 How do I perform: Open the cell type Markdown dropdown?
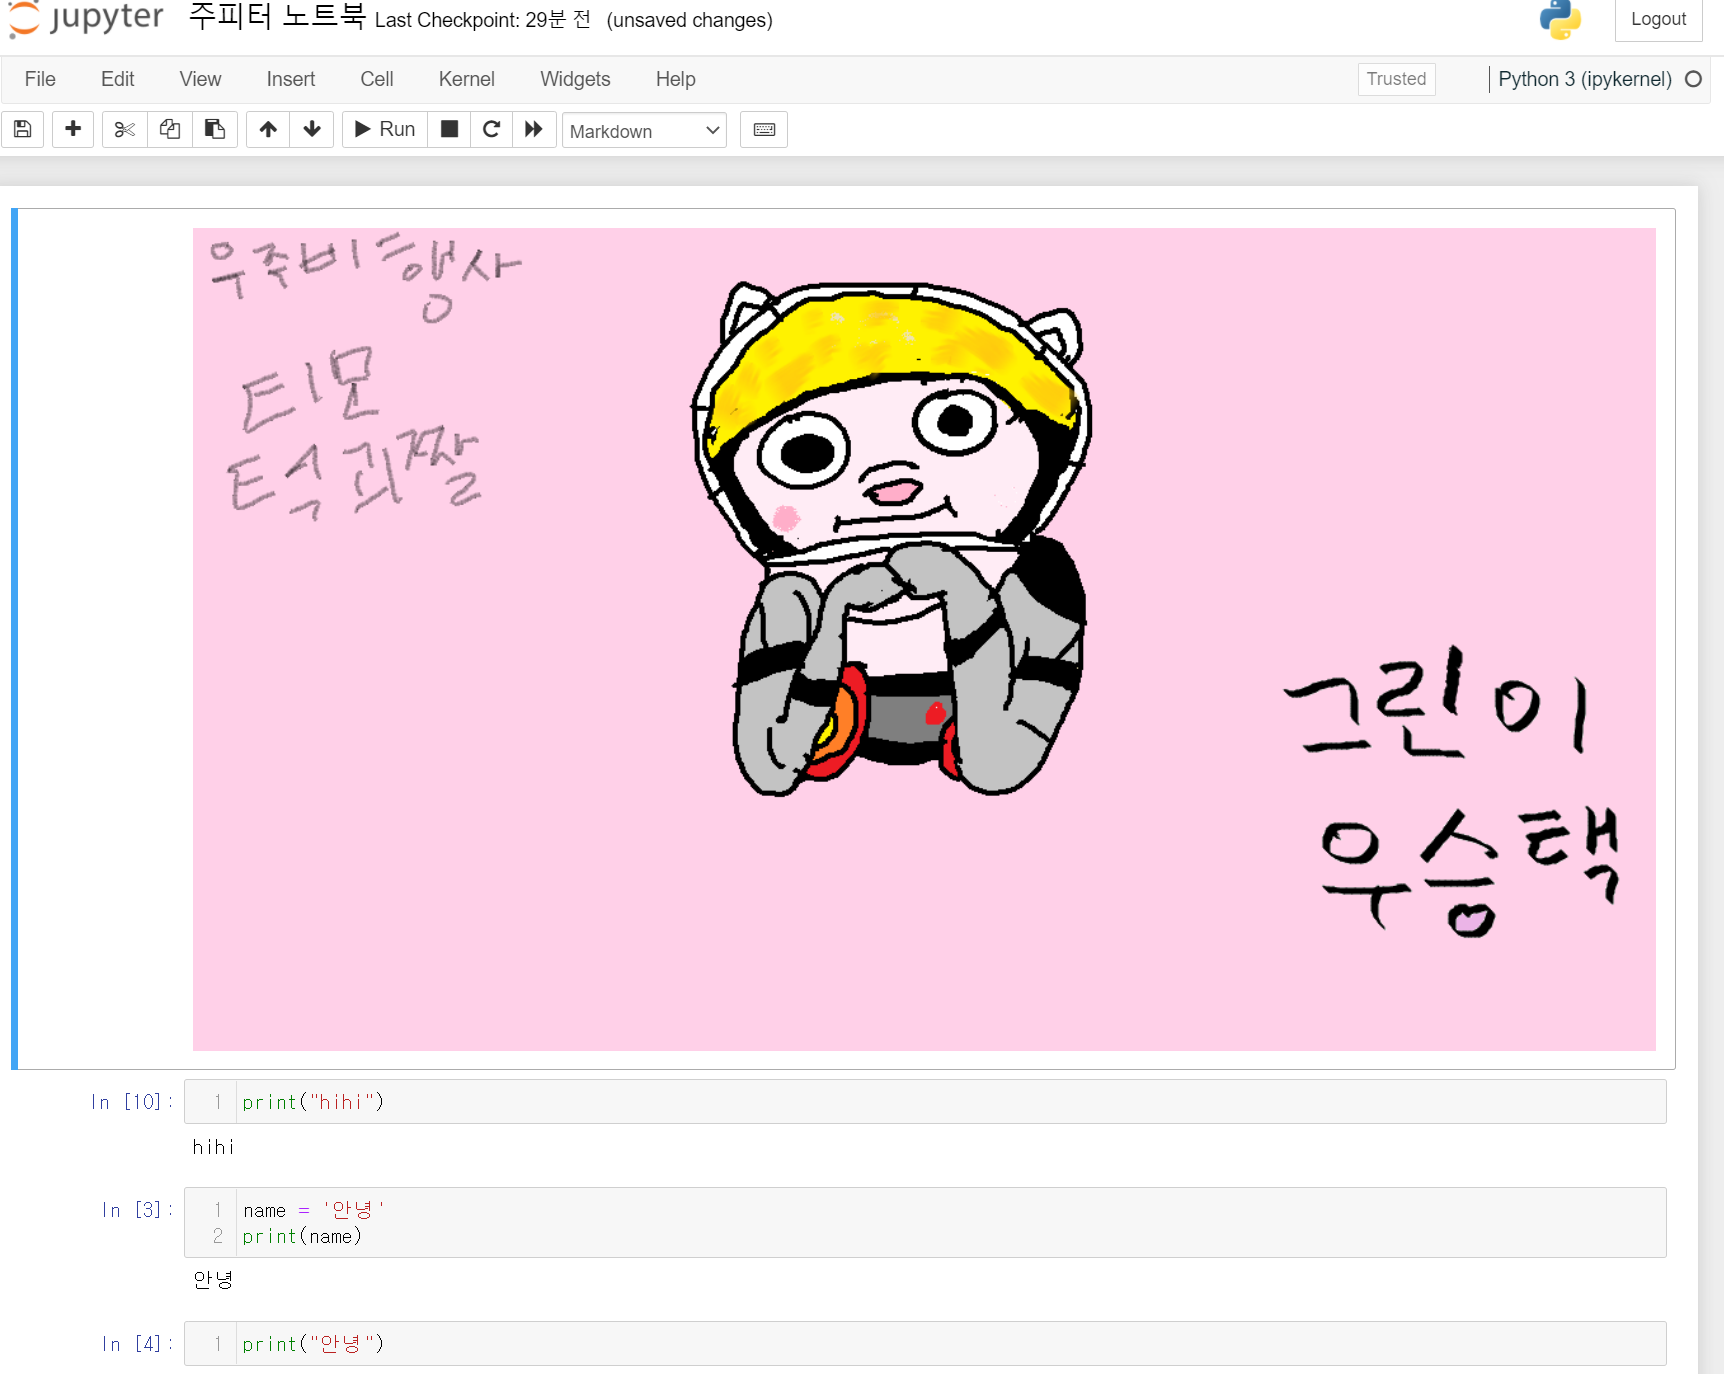(x=644, y=131)
